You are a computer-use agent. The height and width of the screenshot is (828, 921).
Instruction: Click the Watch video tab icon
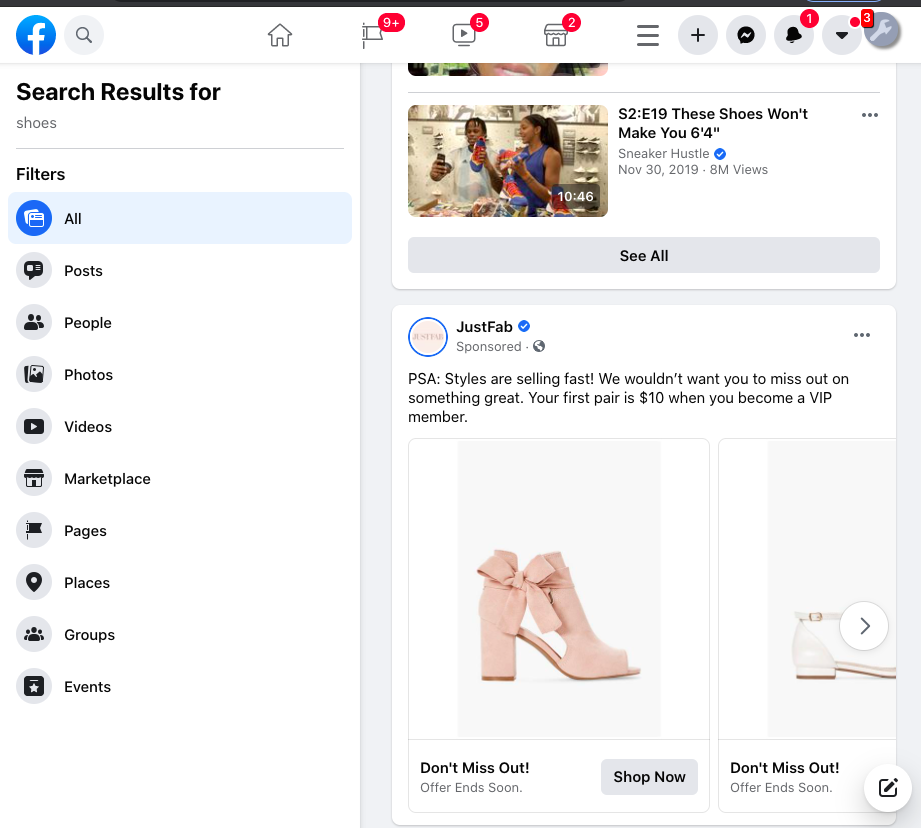click(463, 34)
